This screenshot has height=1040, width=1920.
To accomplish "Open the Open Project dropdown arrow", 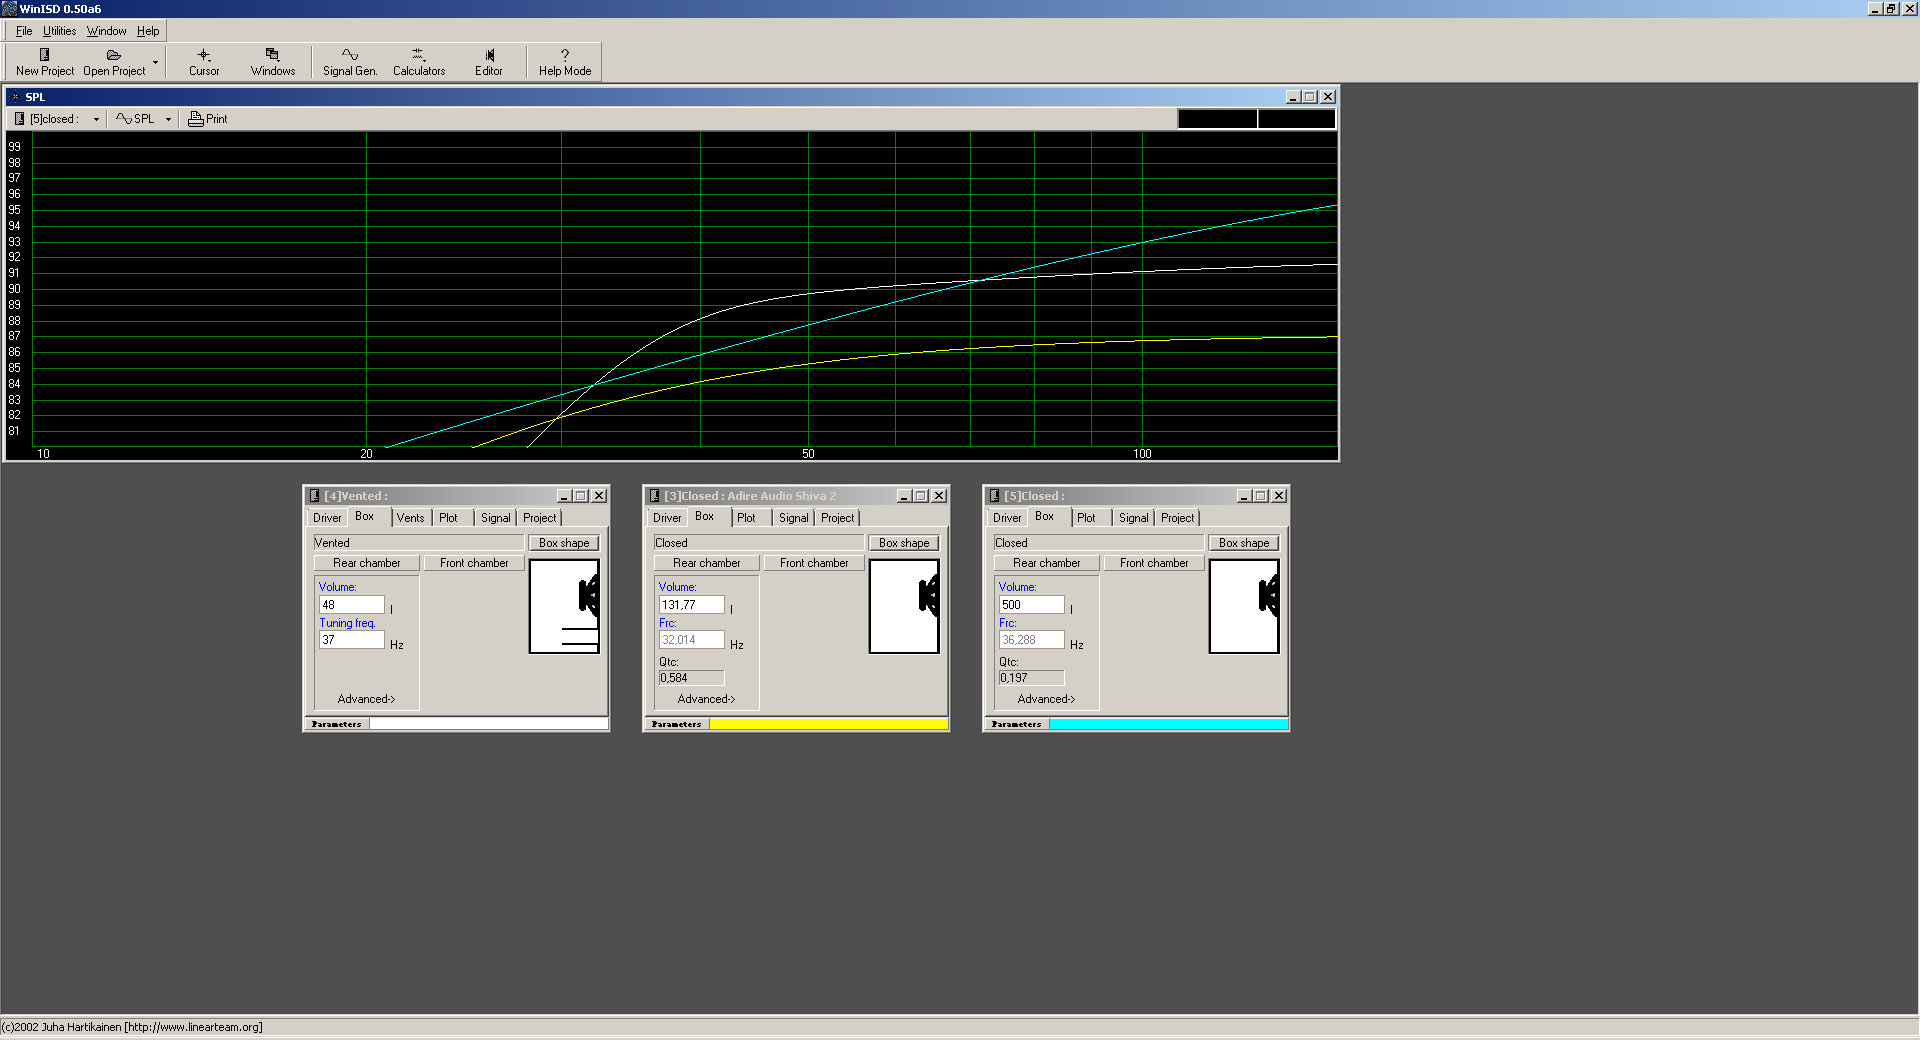I will point(155,62).
